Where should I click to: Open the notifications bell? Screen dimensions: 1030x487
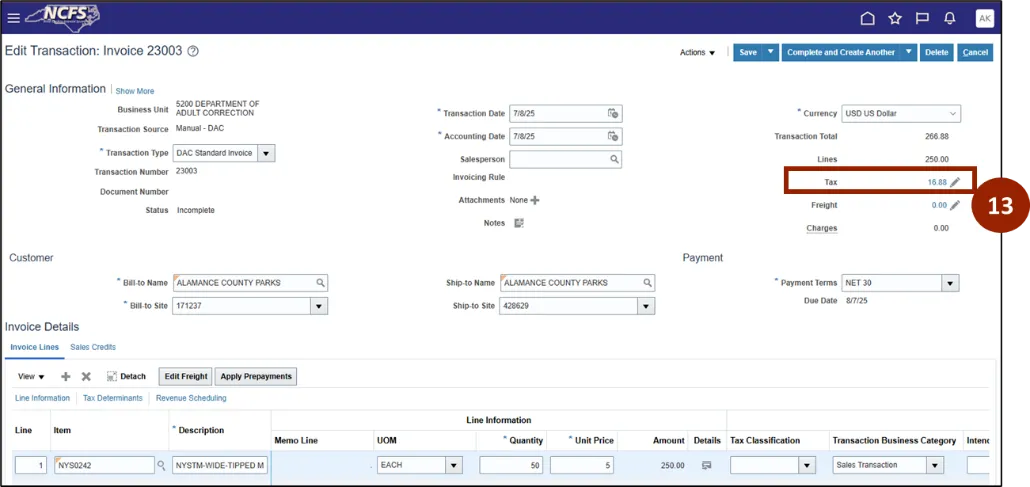(950, 18)
